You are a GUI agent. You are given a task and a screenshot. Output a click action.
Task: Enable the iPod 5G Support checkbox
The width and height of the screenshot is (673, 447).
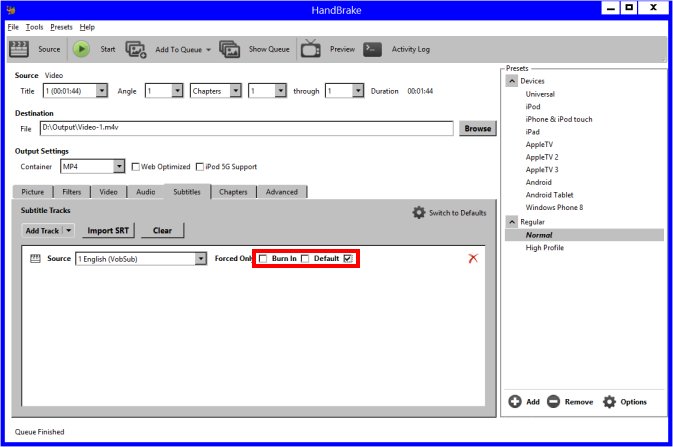200,167
